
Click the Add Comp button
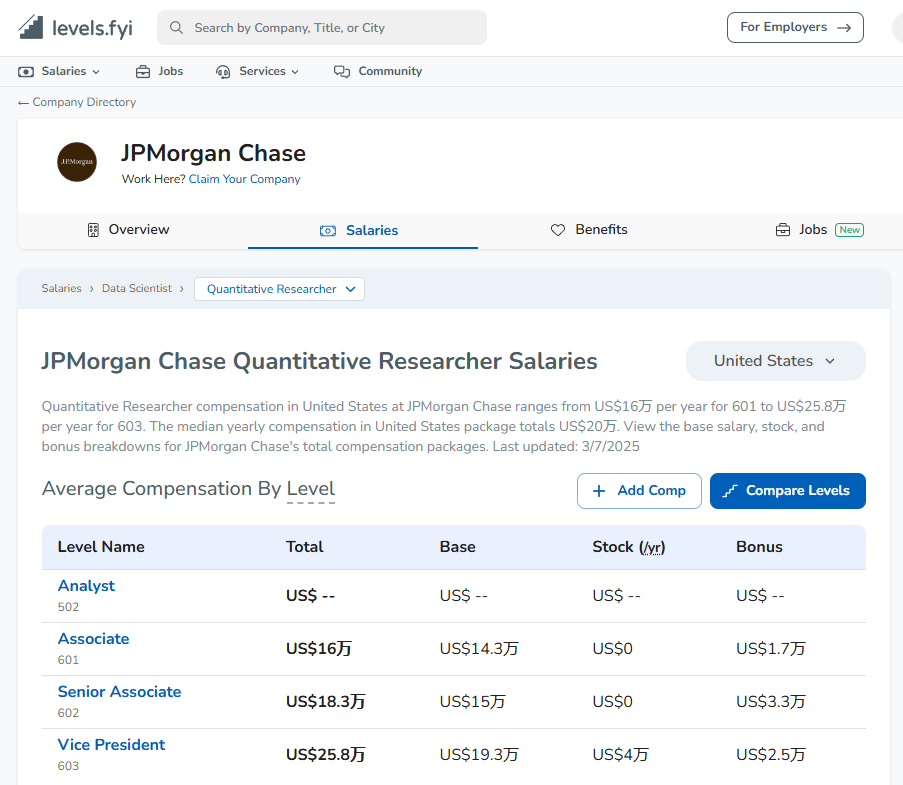(639, 491)
